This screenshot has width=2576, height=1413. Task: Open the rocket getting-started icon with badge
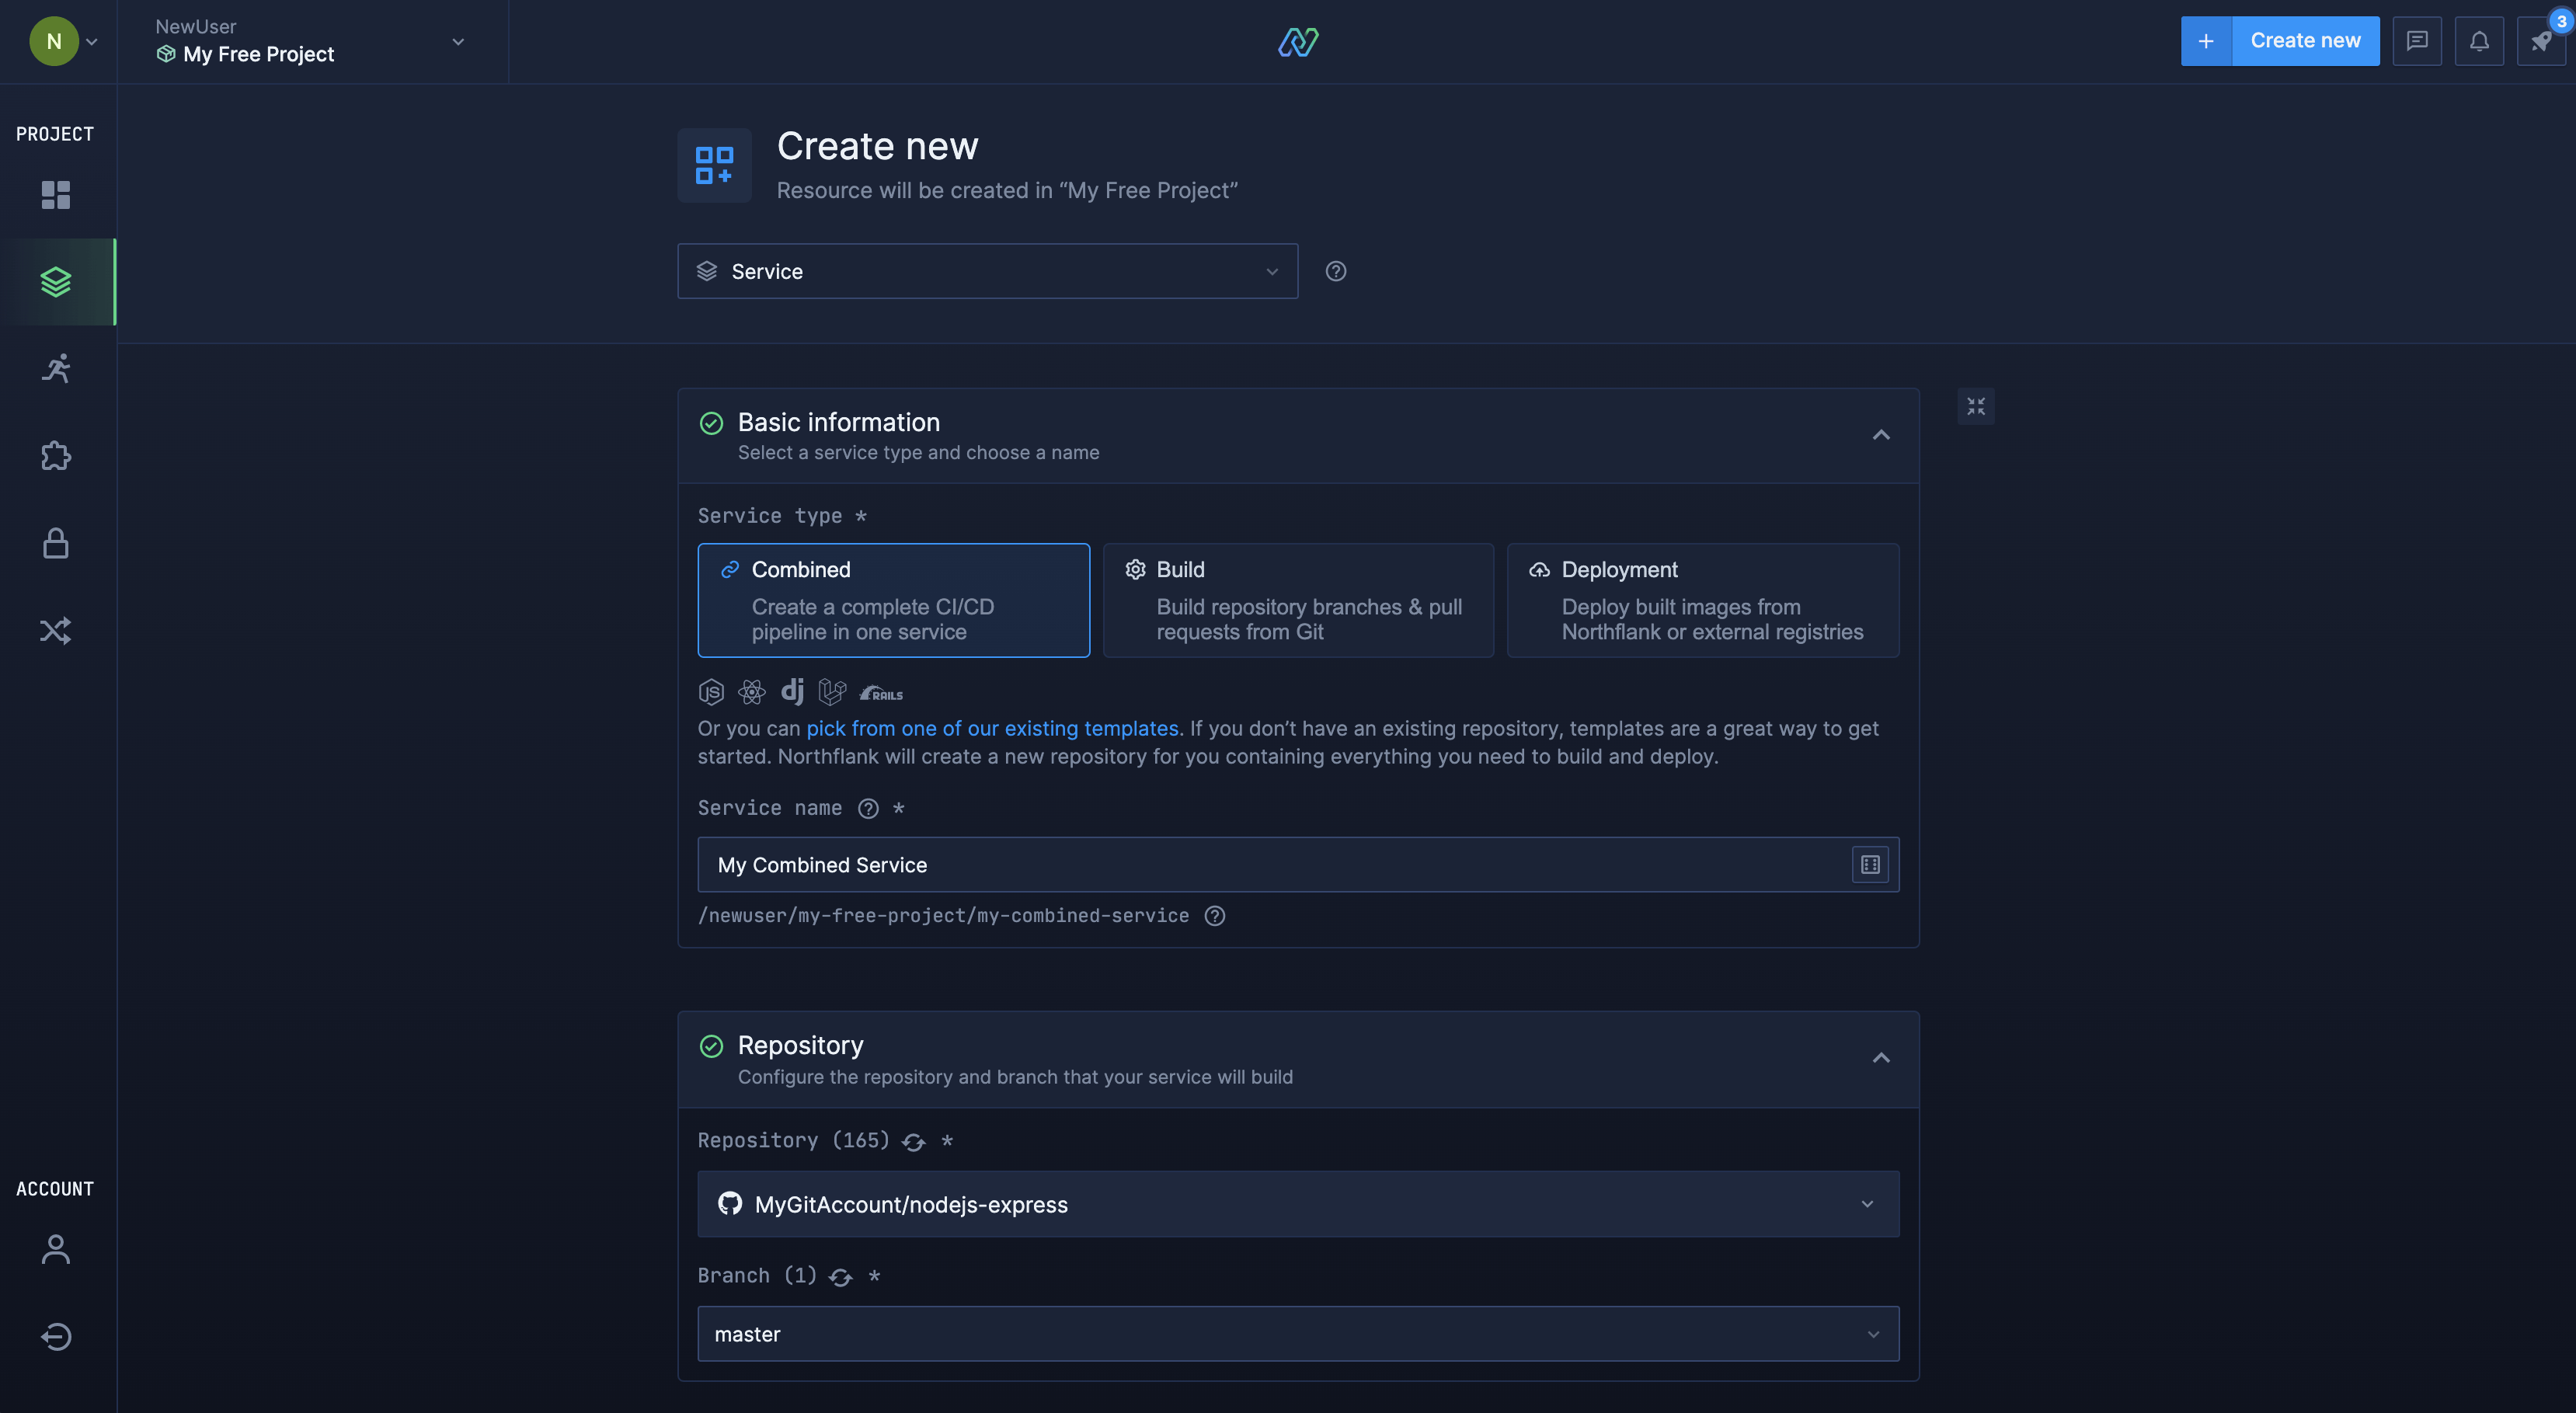2541,41
